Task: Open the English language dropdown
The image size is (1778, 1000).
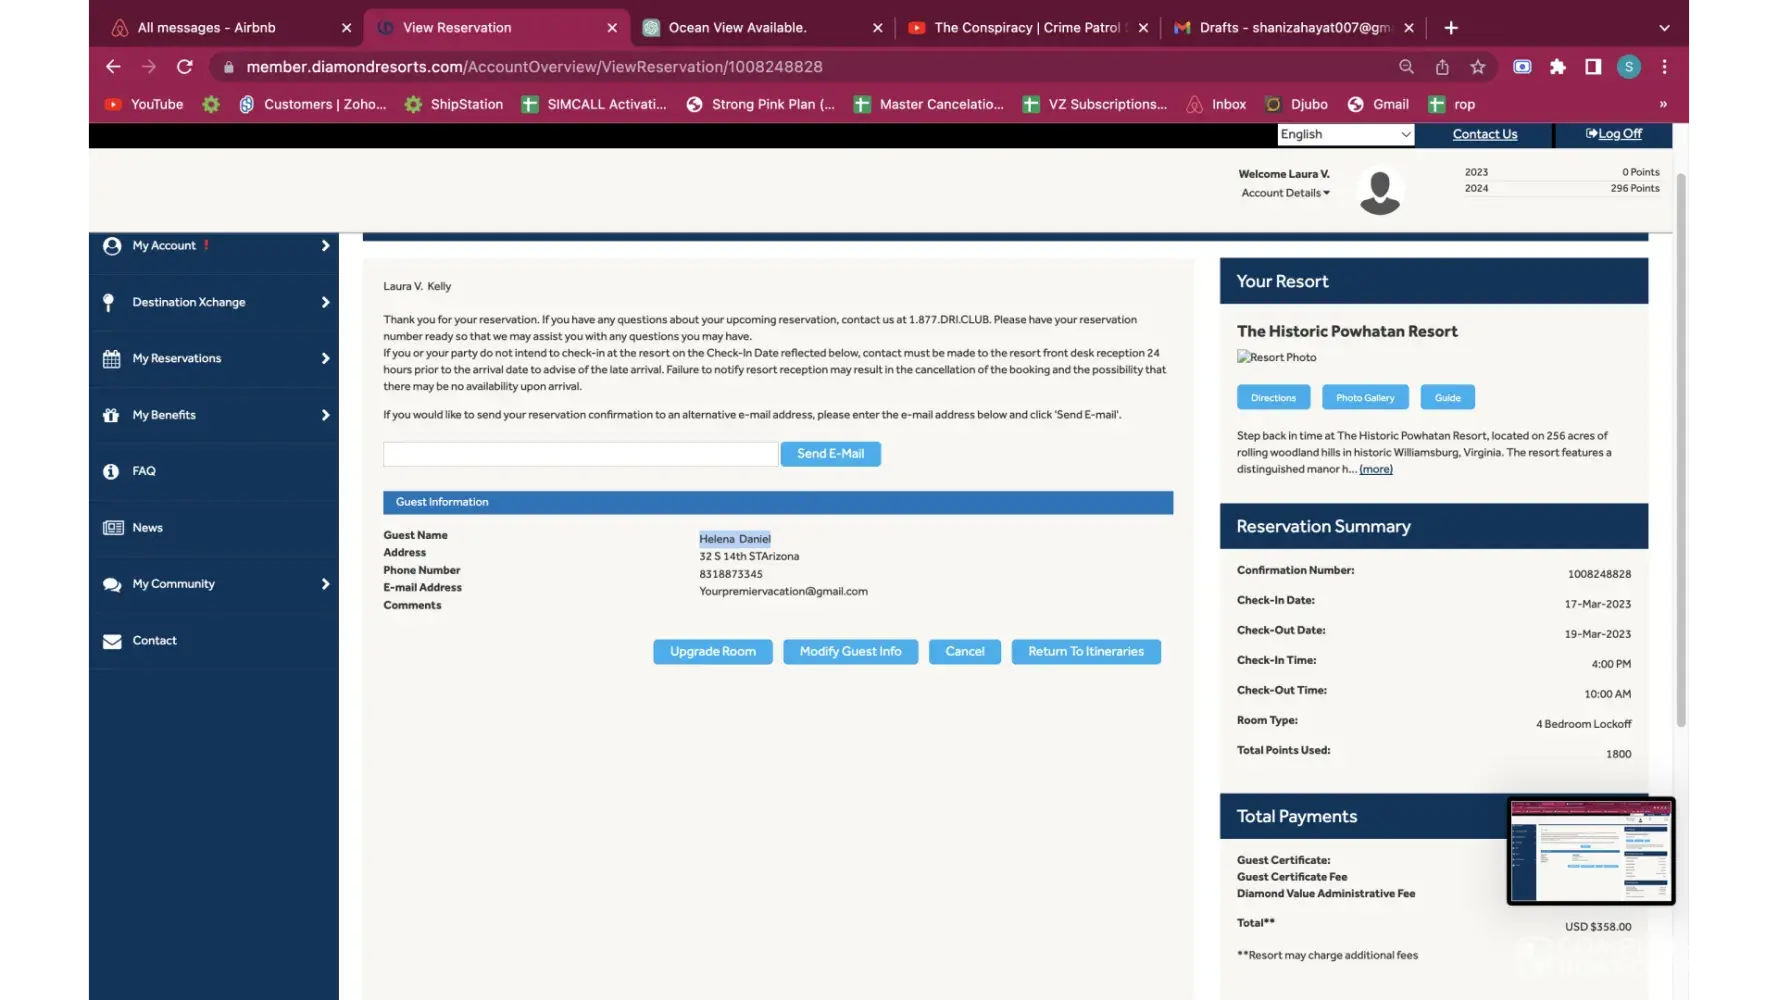Action: [x=1345, y=134]
